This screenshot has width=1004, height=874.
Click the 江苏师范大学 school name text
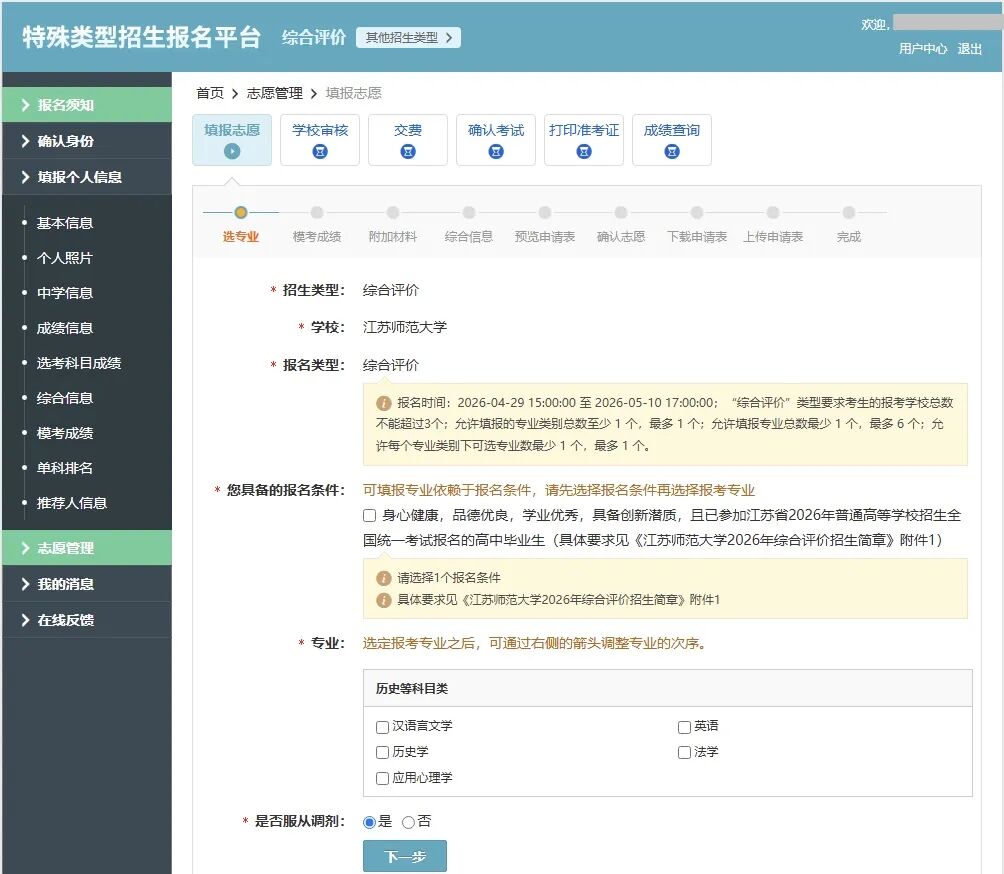[405, 327]
